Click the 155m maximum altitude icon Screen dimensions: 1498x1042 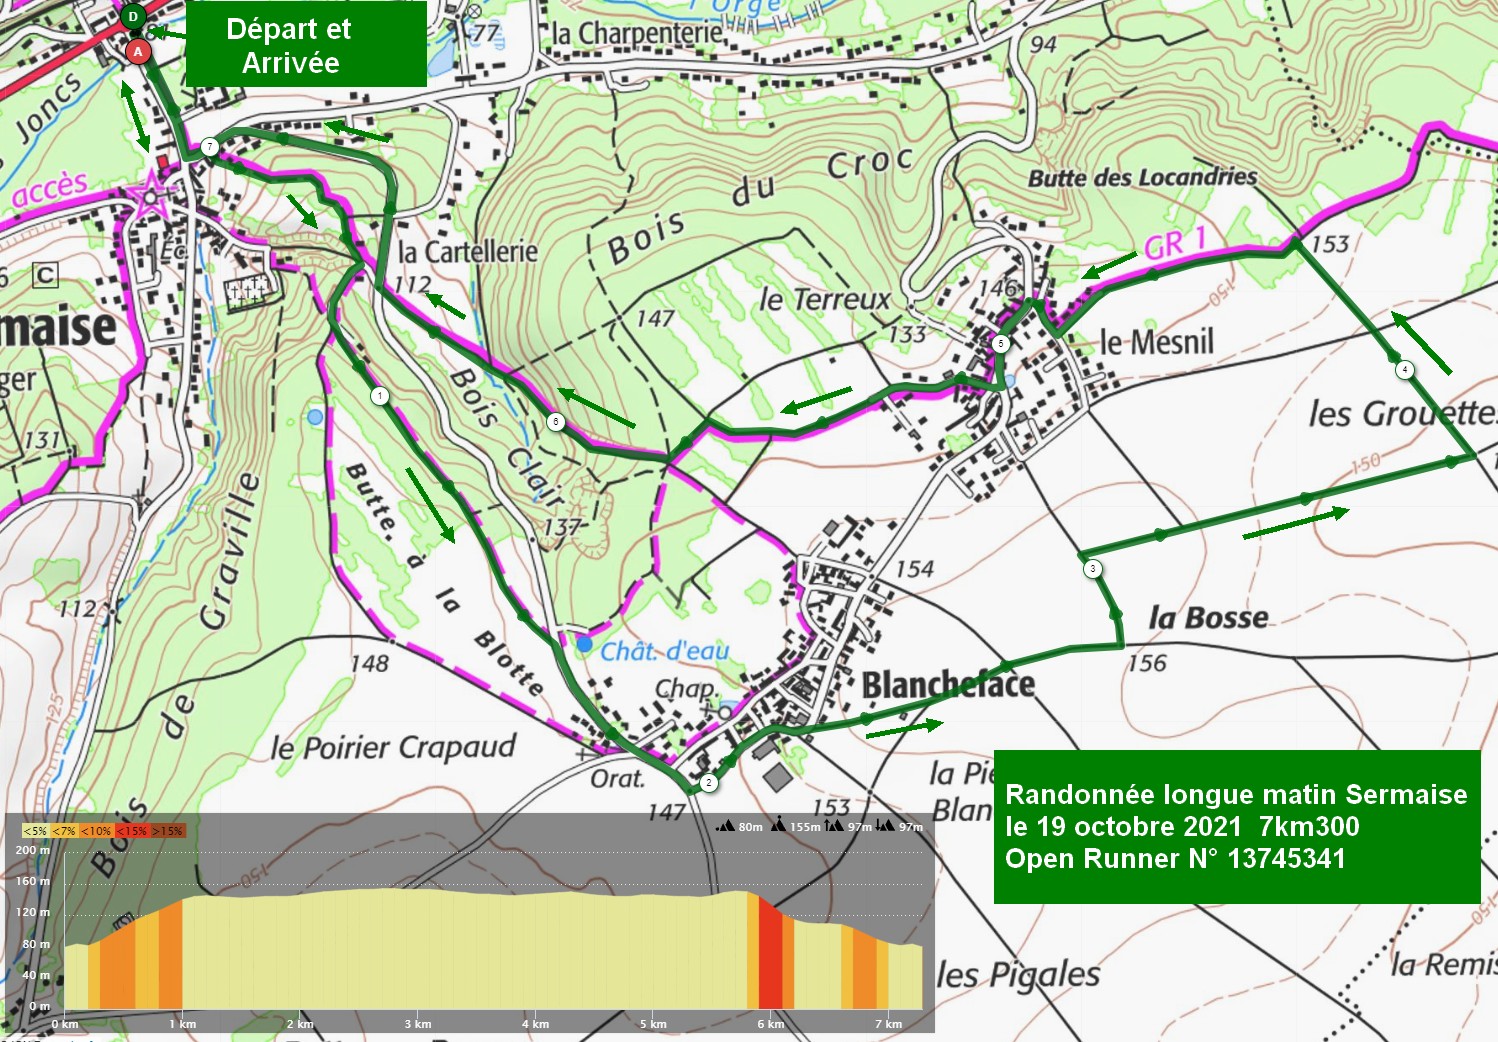[x=777, y=825]
